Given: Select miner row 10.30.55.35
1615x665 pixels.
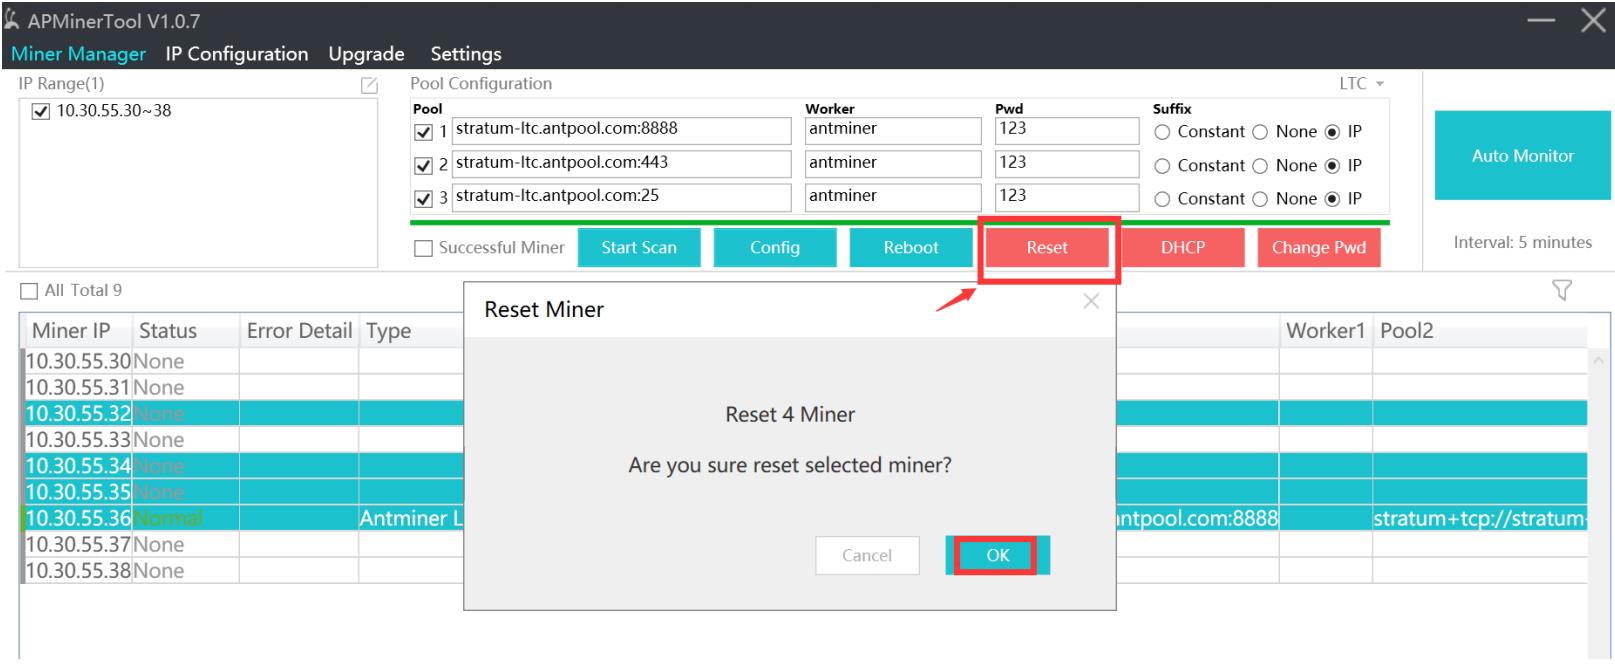Looking at the screenshot, I should [804, 492].
